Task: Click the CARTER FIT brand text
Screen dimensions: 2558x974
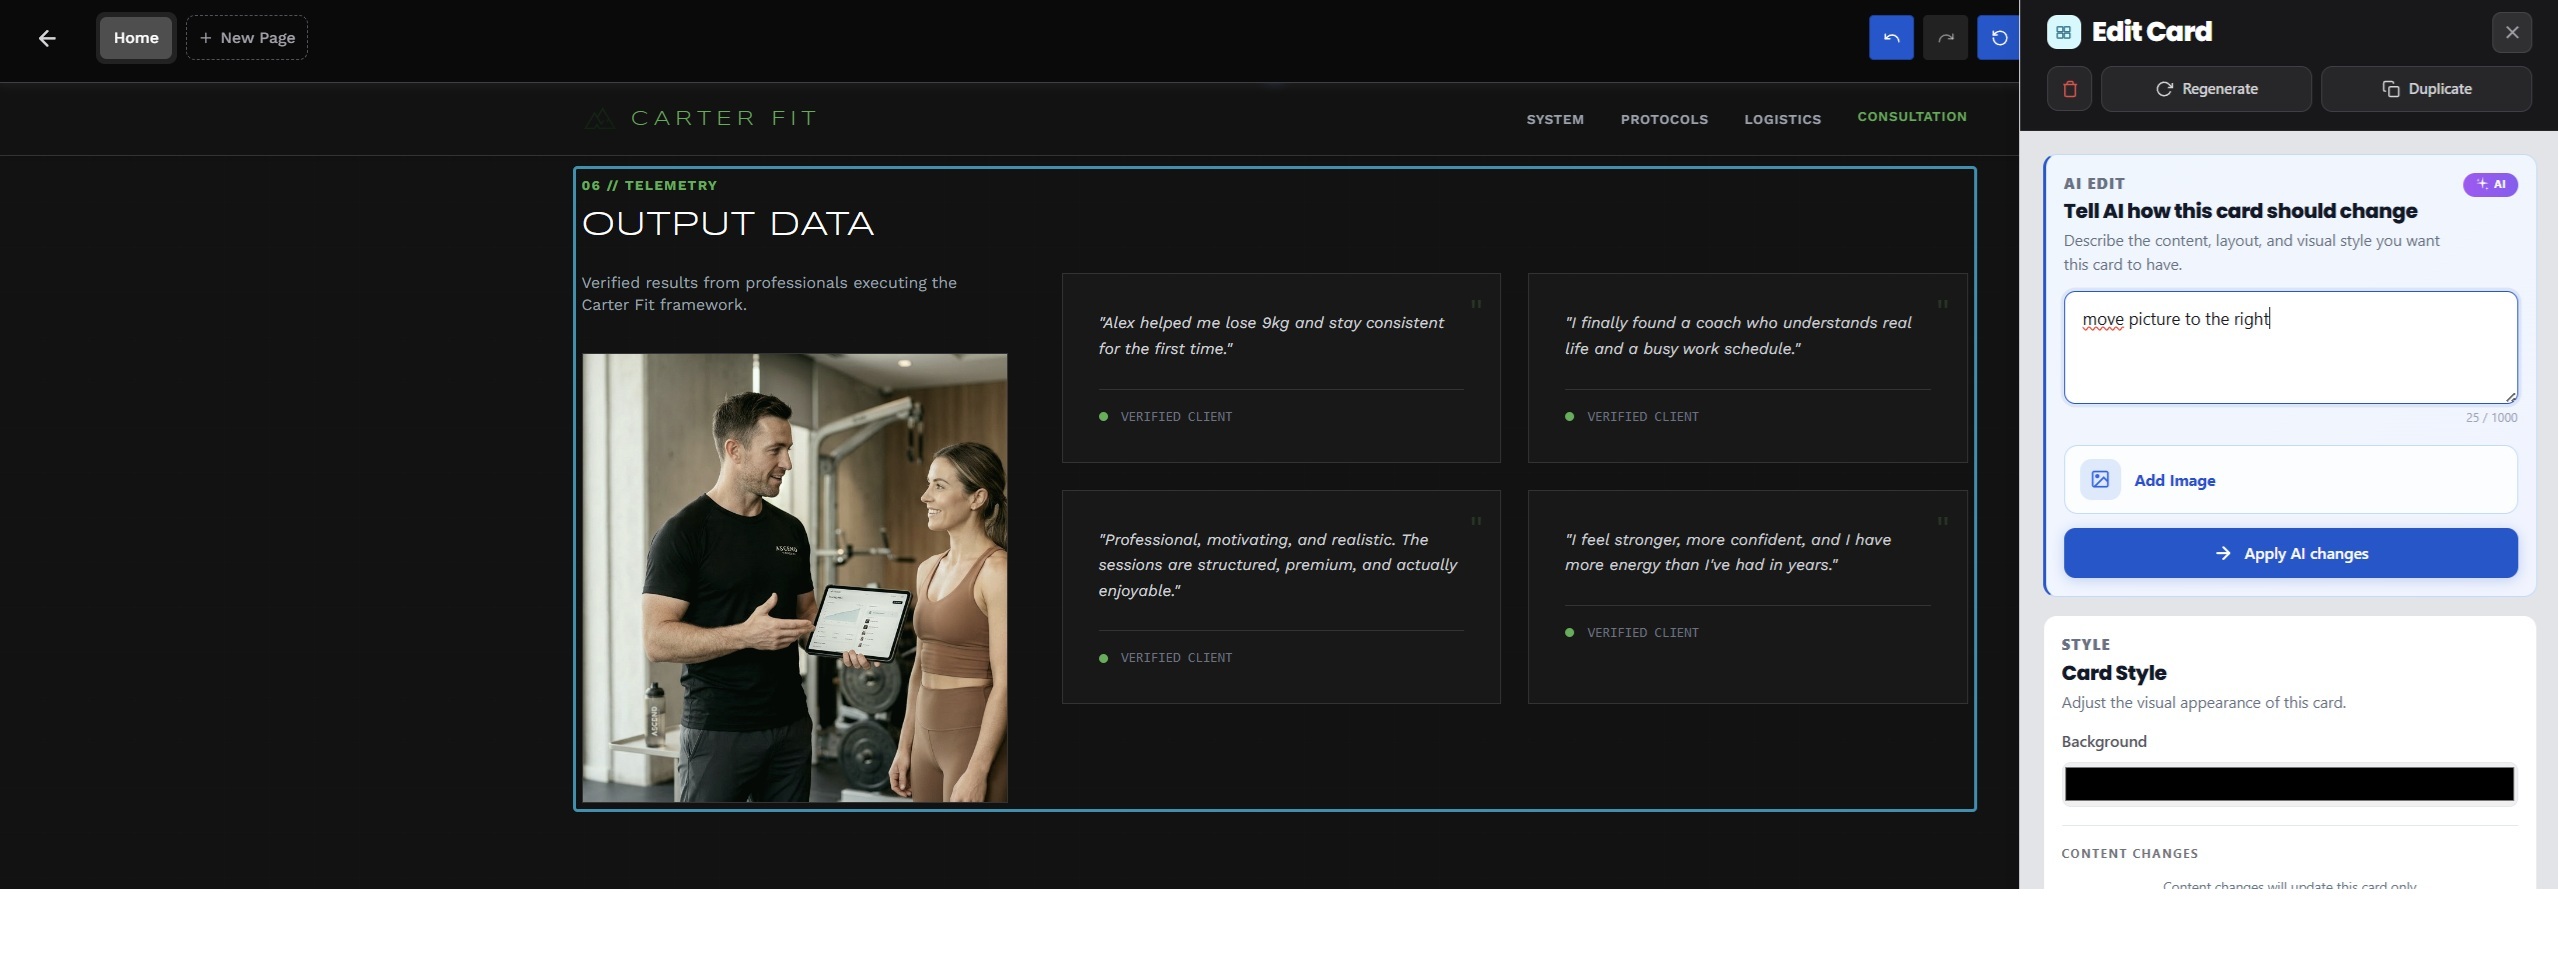Action: (x=724, y=119)
